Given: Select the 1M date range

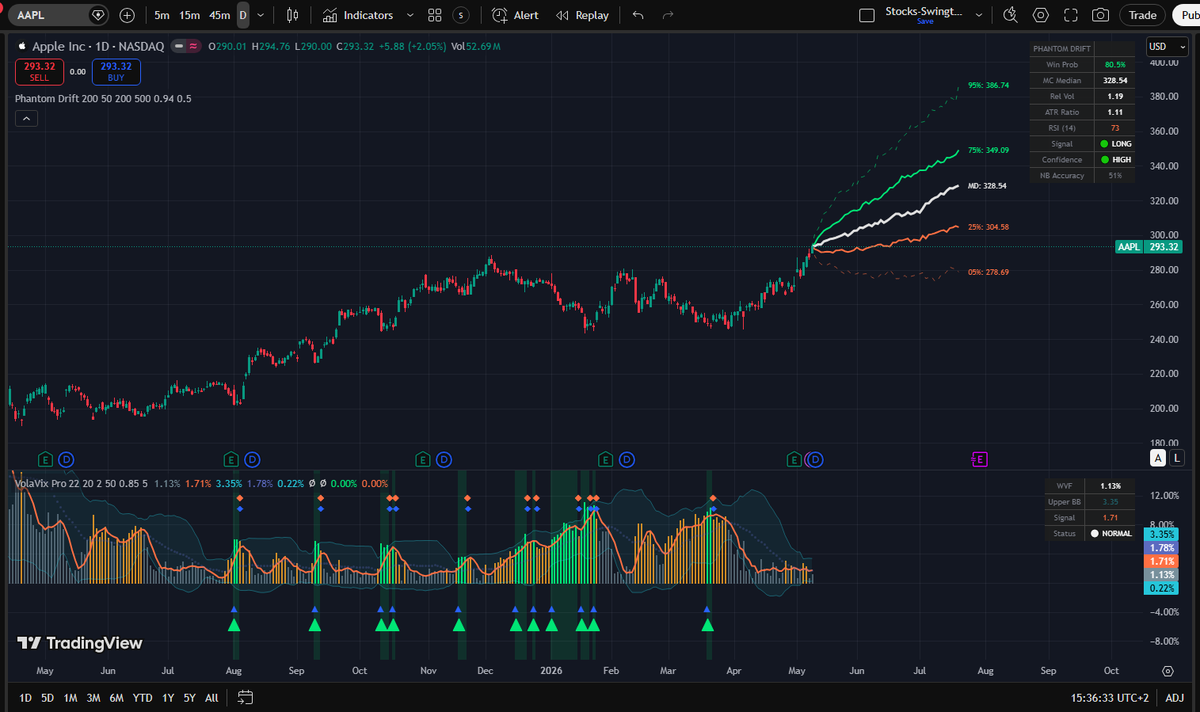Looking at the screenshot, I should coord(70,698).
